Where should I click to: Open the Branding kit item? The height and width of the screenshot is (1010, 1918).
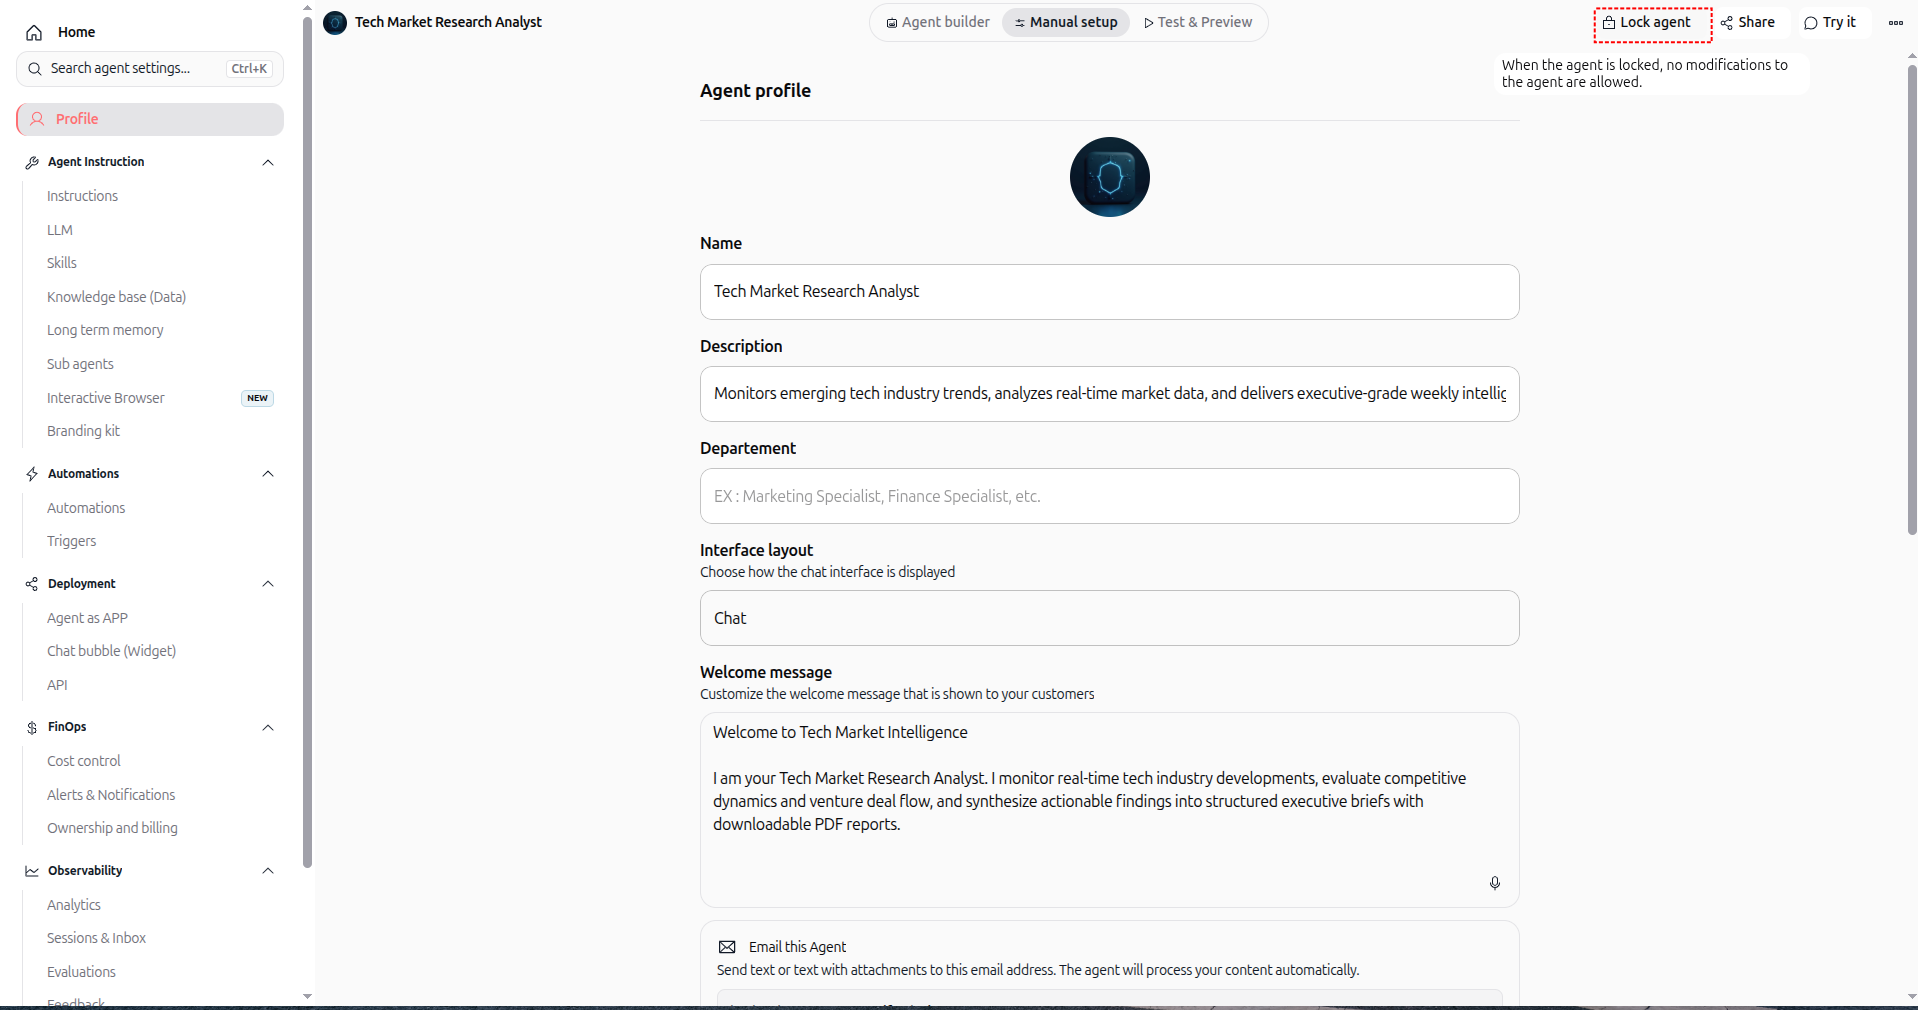tap(83, 431)
